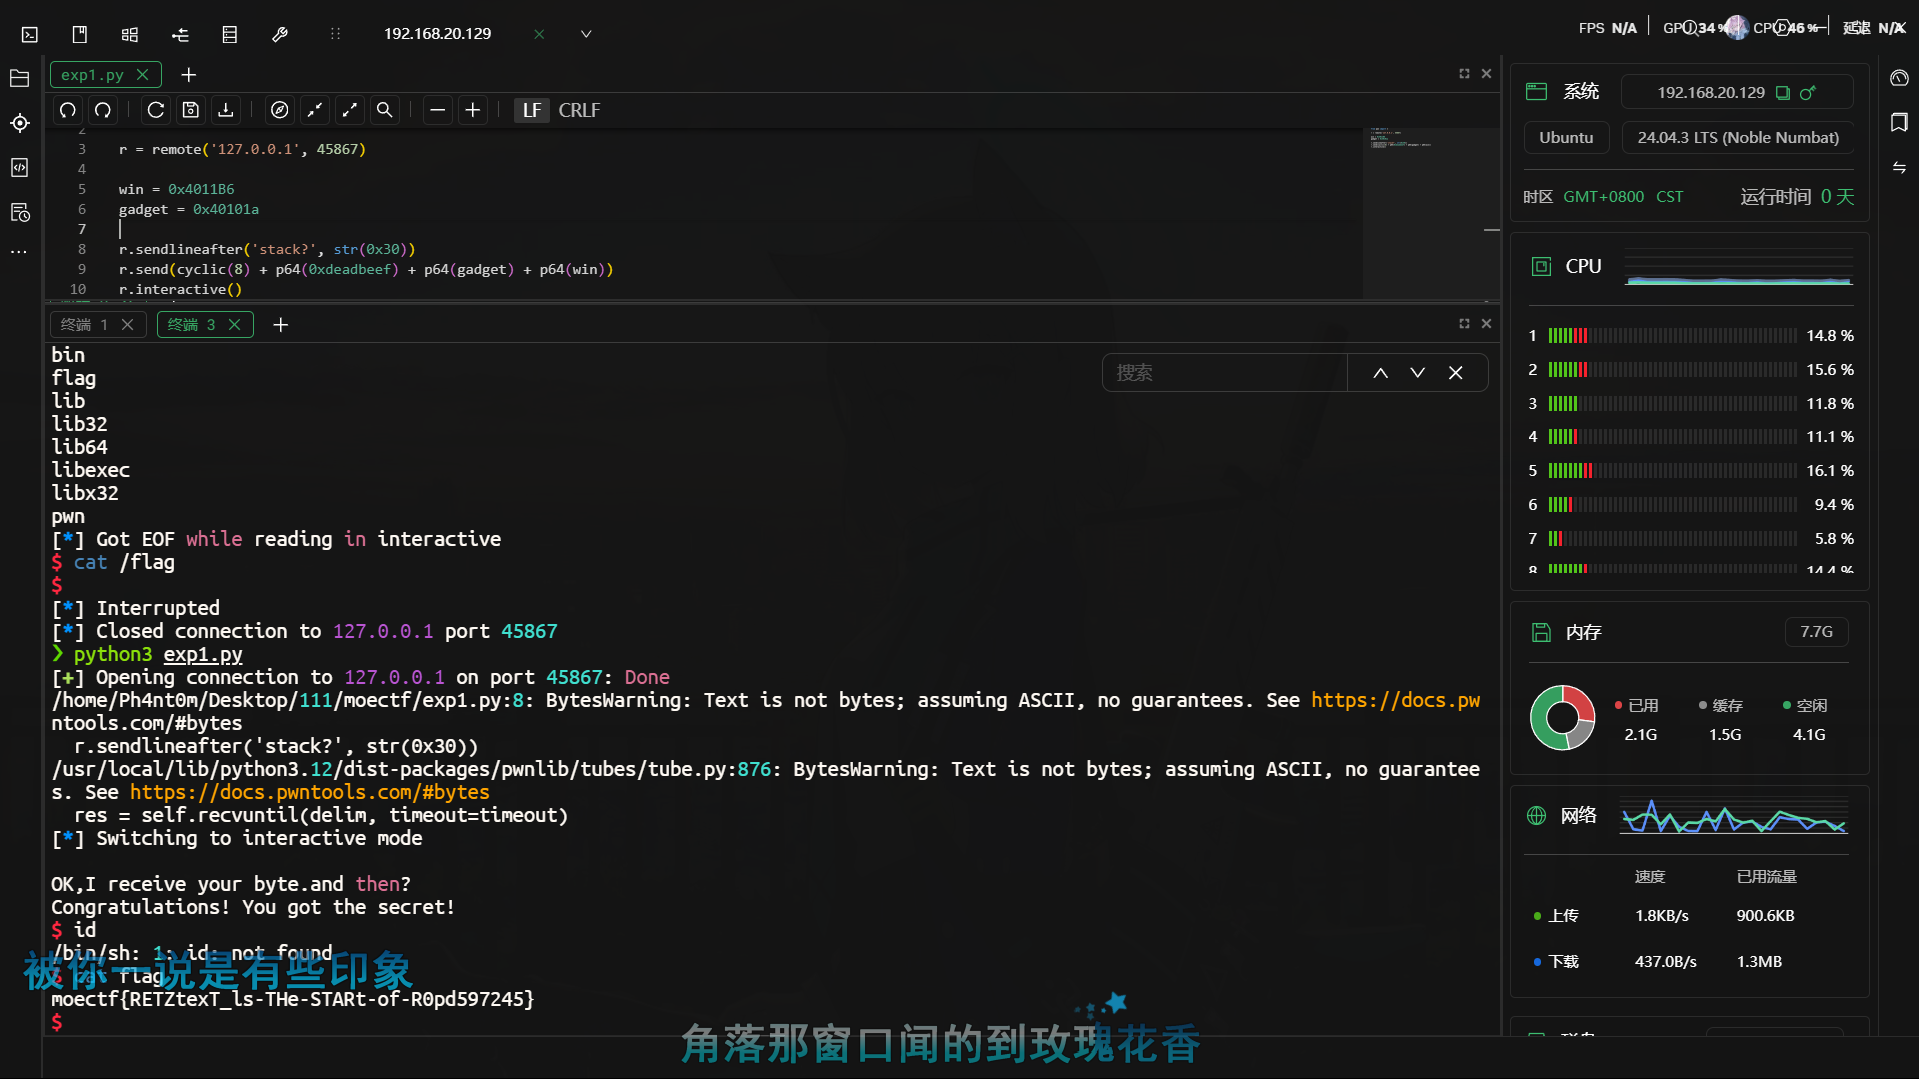This screenshot has width=1919, height=1079.
Task: Open the wrench tools icon in top toolbar
Action: click(280, 33)
